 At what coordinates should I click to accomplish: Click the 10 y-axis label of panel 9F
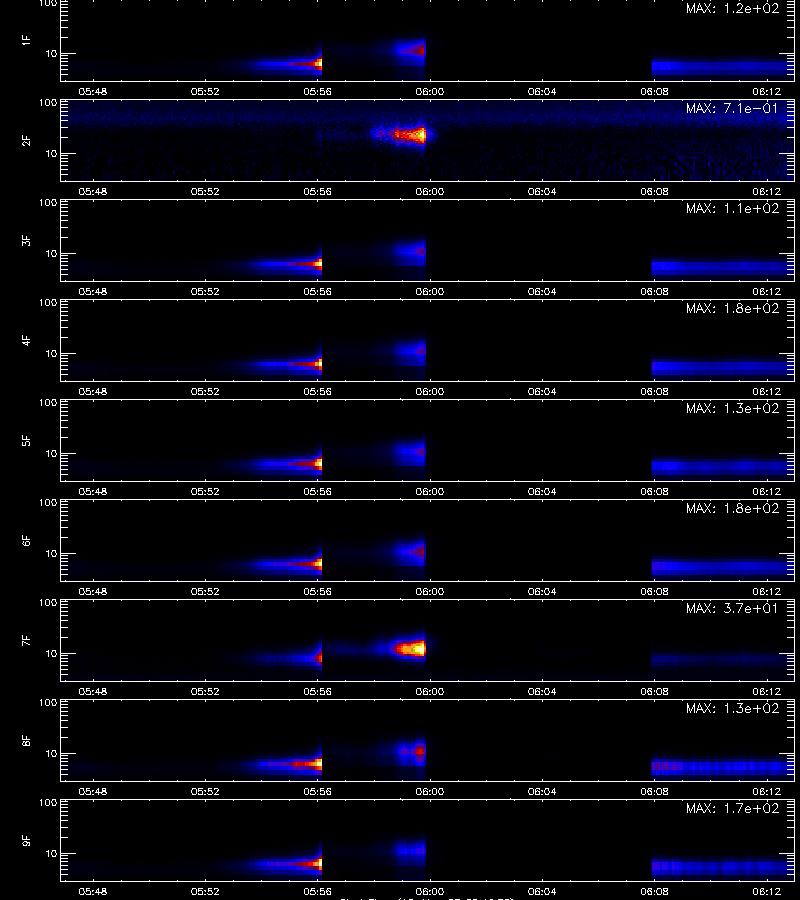tap(51, 854)
